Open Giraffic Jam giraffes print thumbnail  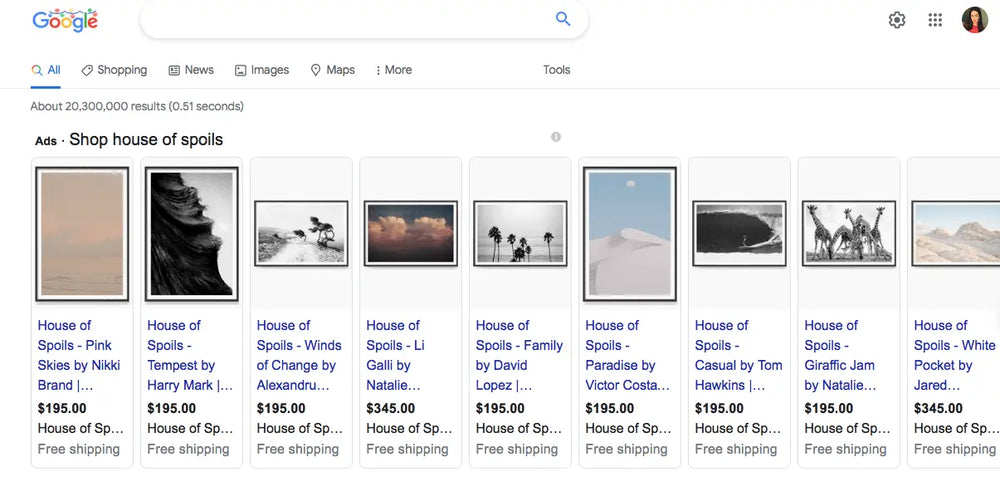click(x=849, y=233)
